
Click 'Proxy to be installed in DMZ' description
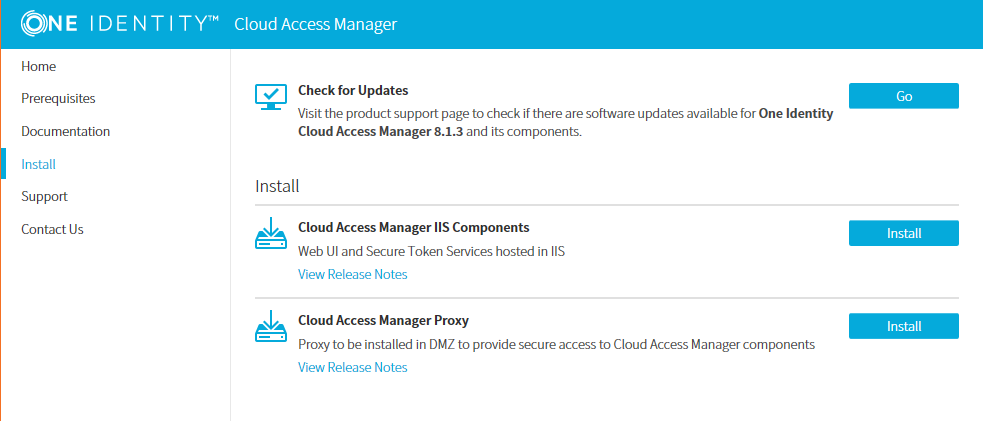click(556, 345)
